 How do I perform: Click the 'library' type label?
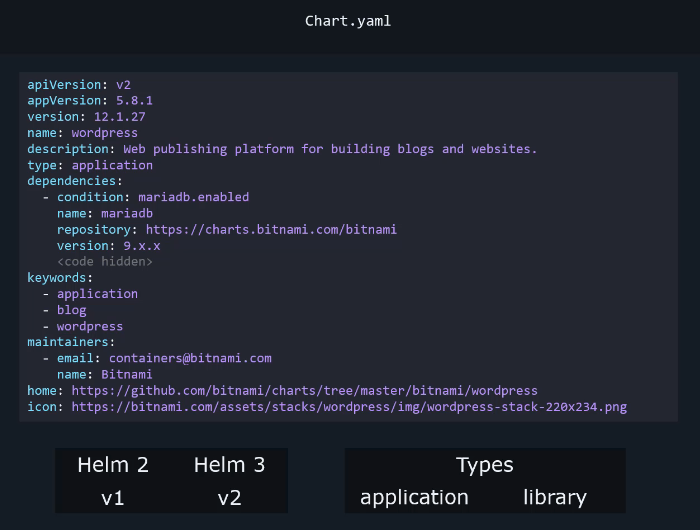(555, 498)
